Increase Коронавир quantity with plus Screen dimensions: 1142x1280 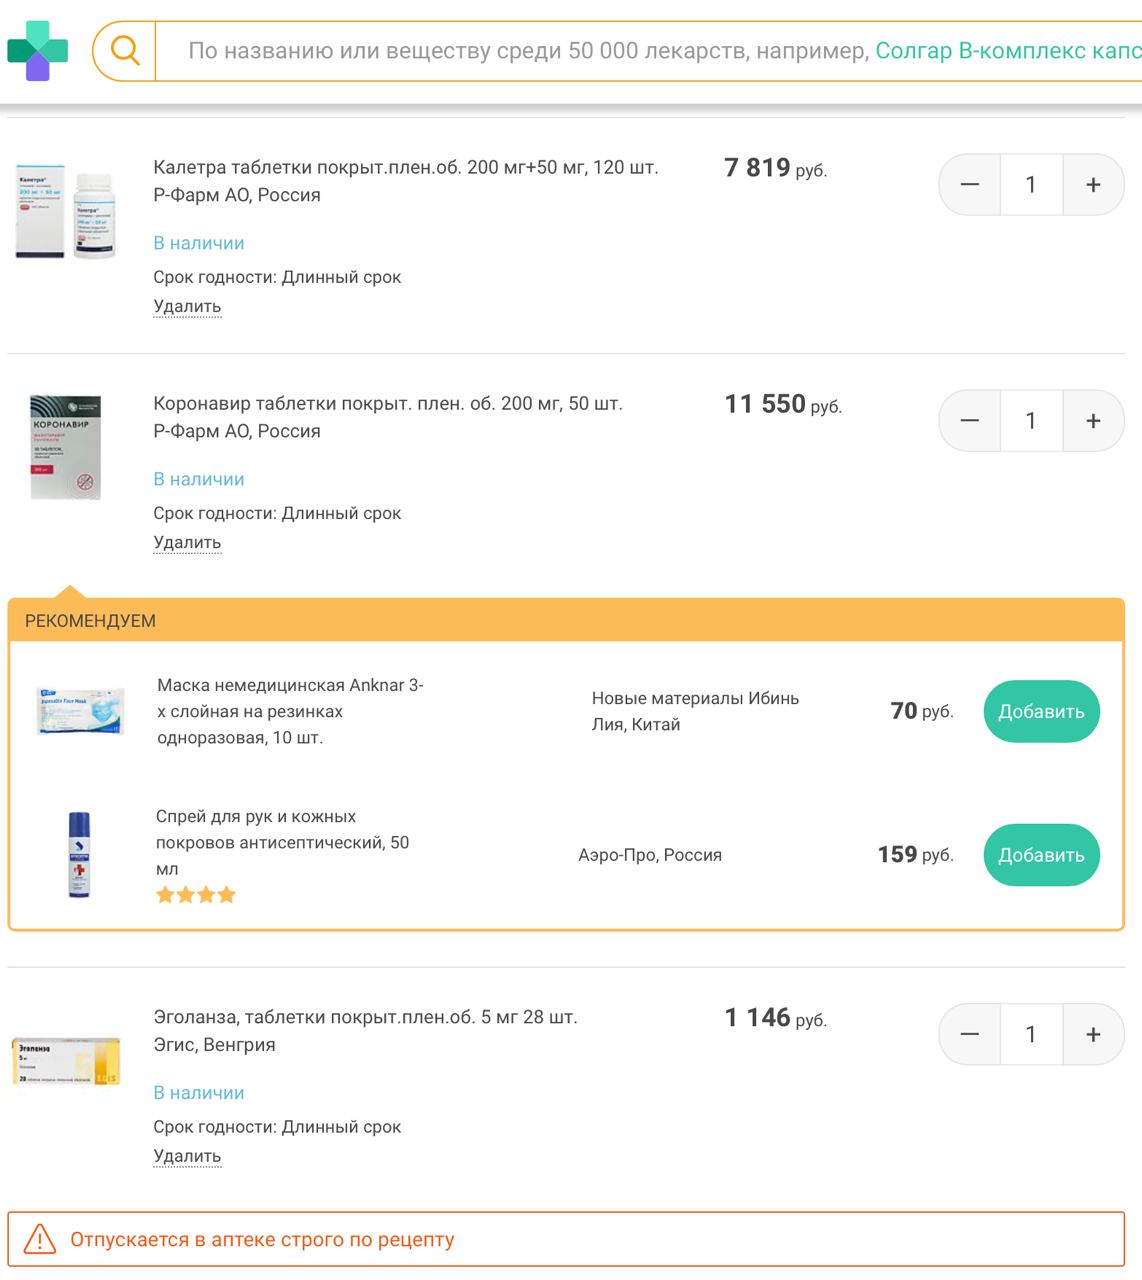pos(1093,421)
